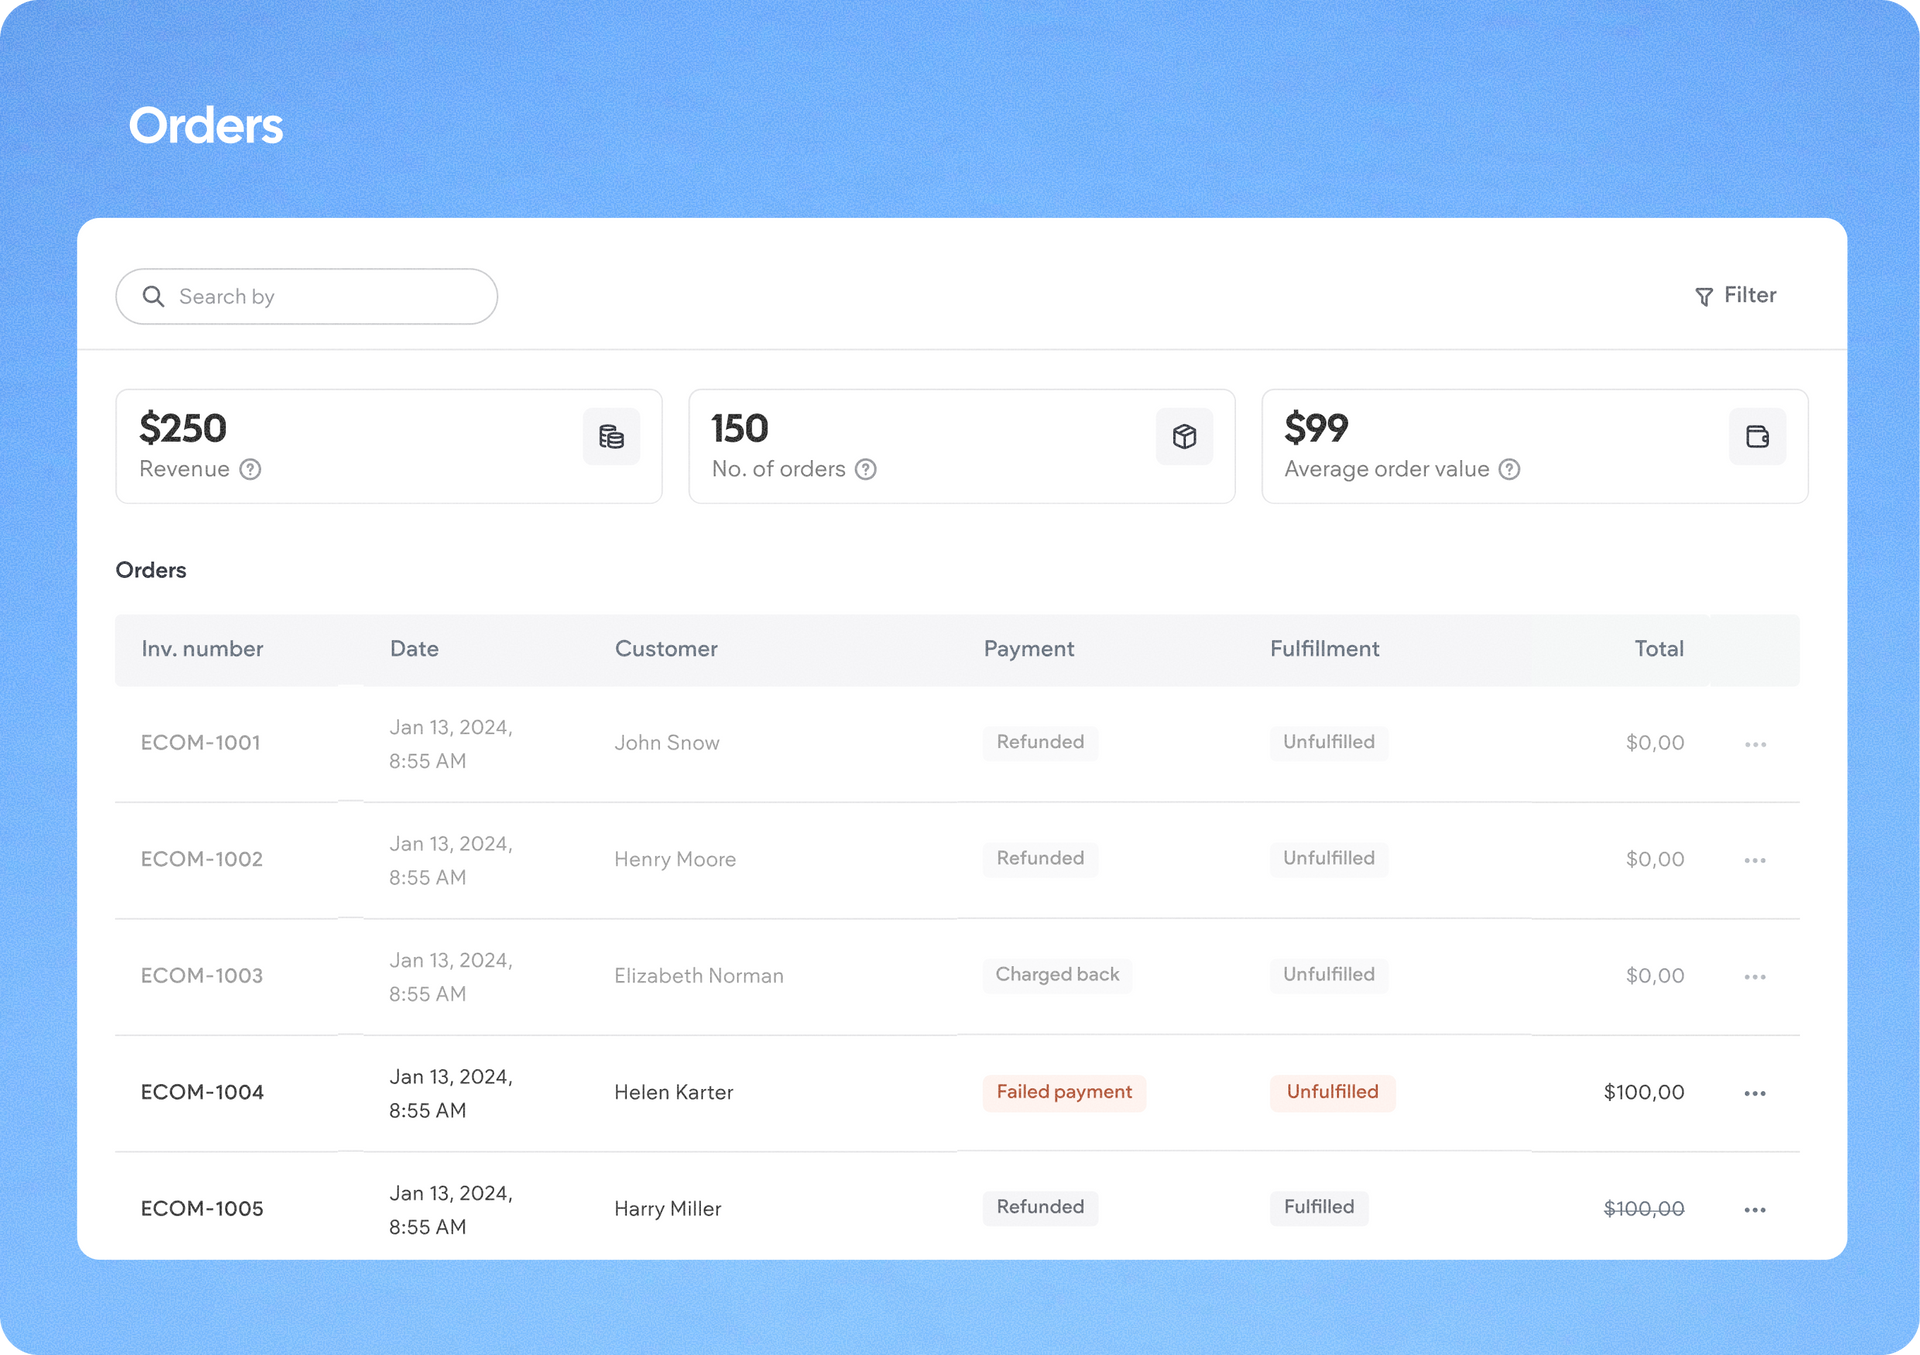
Task: Click the Total column header
Action: point(1658,649)
